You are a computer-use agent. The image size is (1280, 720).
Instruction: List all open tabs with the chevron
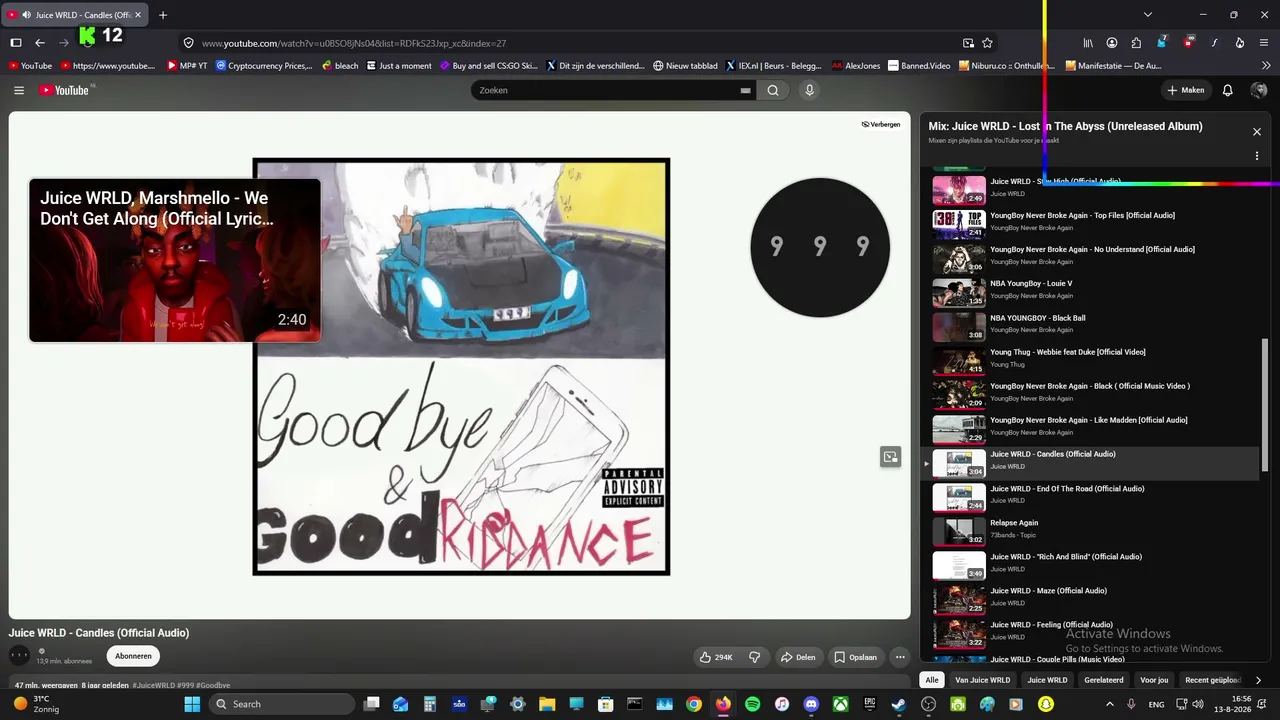1148,15
